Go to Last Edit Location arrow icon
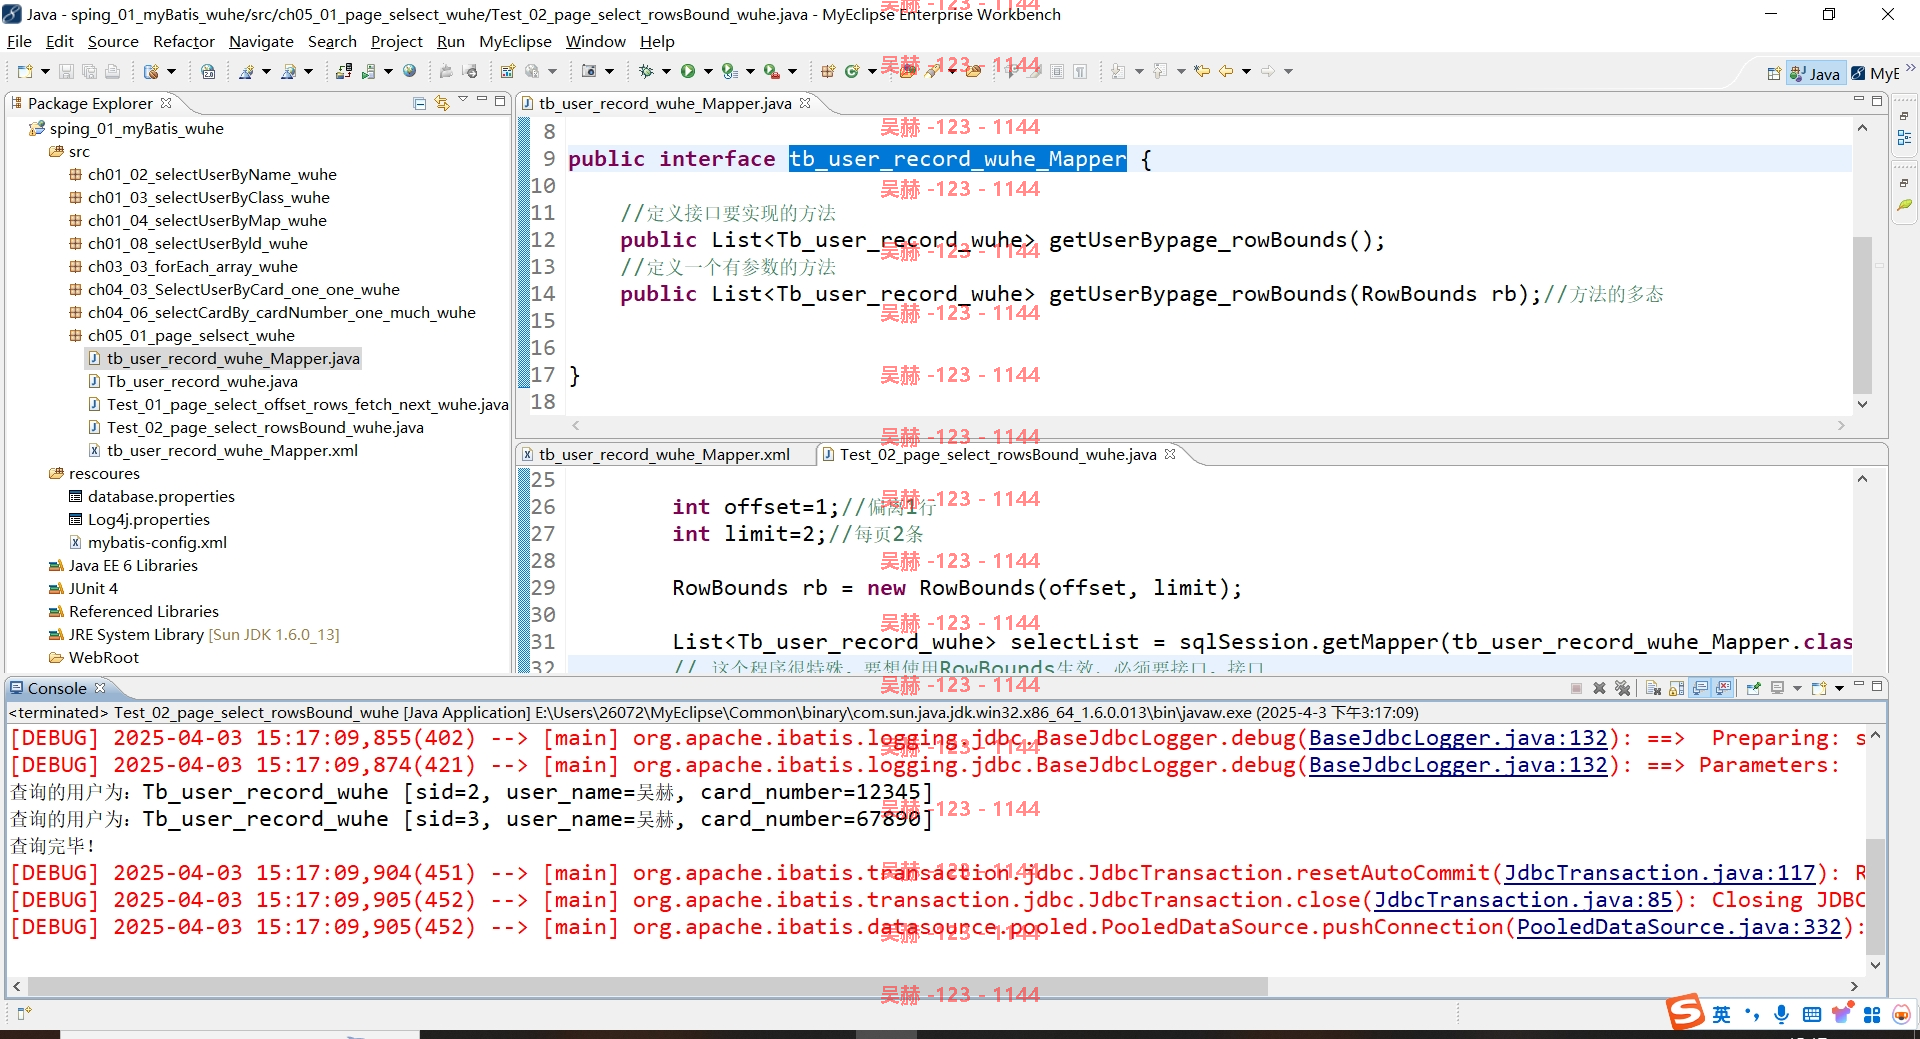Screen dimensions: 1920x1039 pos(1202,71)
